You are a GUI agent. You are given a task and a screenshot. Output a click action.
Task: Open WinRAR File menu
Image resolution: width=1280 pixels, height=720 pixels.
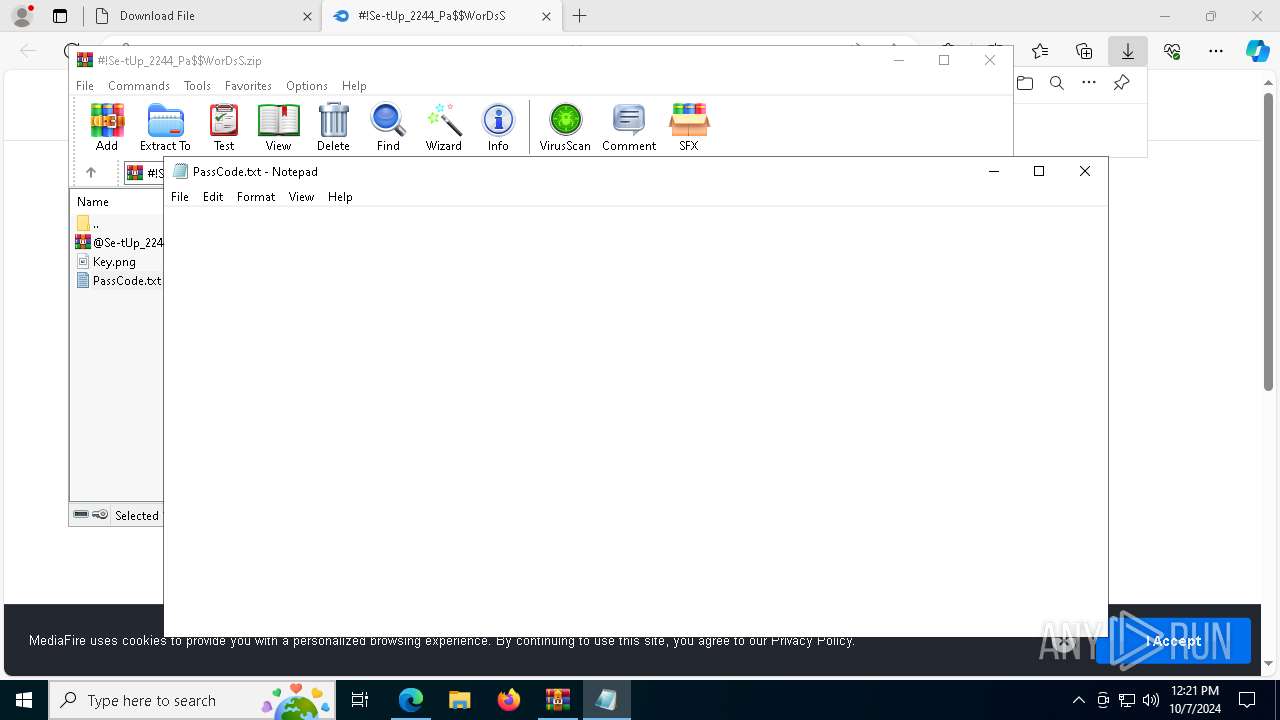[x=85, y=86]
